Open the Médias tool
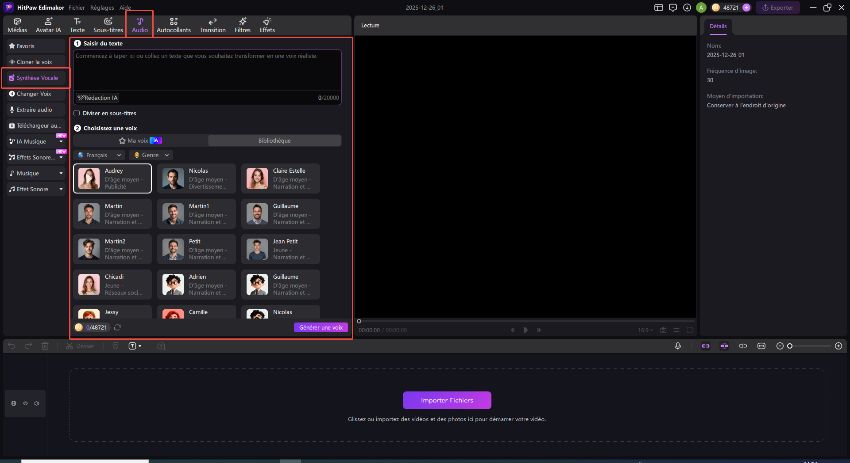 point(17,25)
